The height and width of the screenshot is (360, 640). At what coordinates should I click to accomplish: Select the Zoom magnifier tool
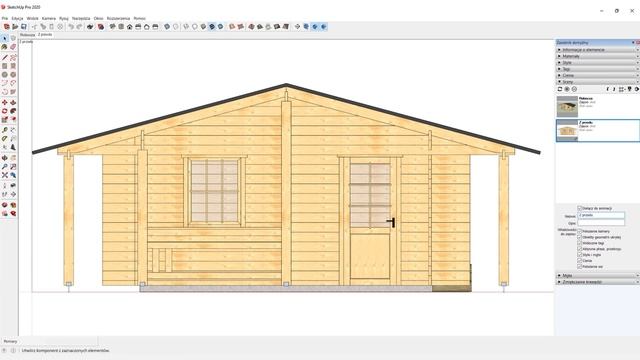point(4,167)
